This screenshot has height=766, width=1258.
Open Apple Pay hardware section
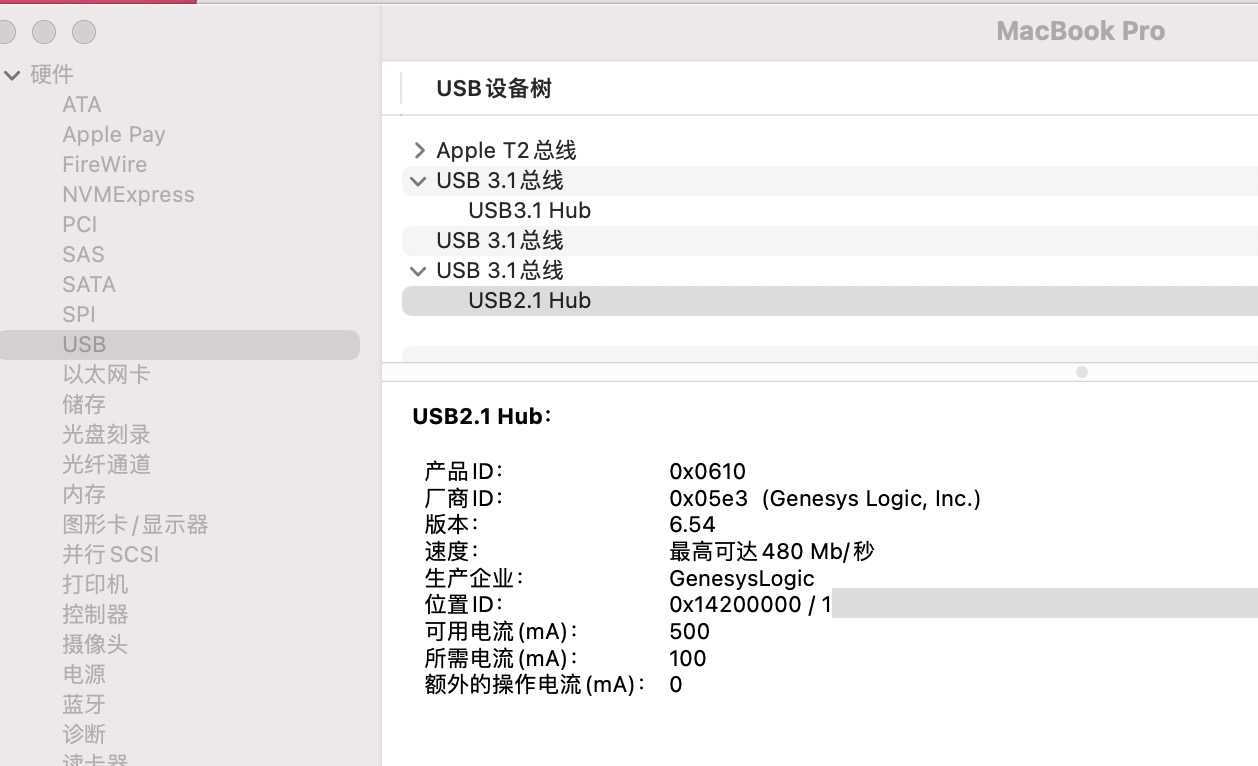[x=113, y=135]
